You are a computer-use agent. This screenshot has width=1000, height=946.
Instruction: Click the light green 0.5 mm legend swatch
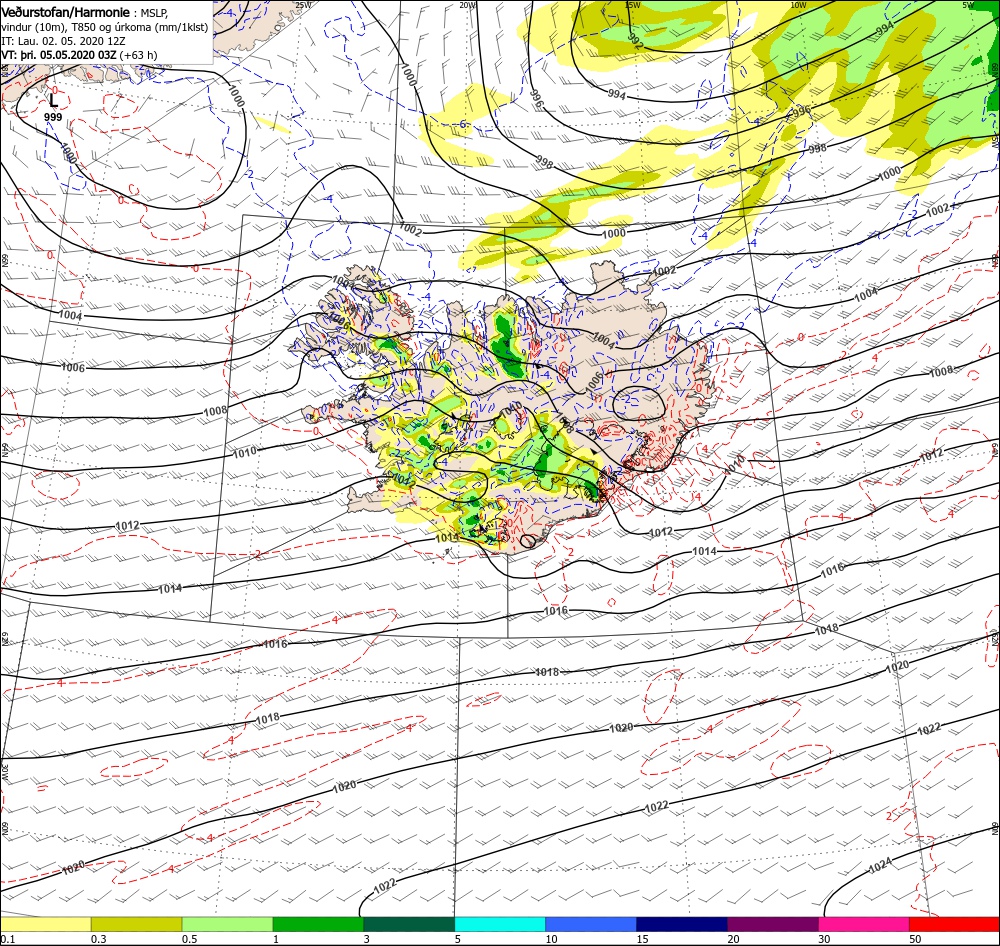click(227, 924)
